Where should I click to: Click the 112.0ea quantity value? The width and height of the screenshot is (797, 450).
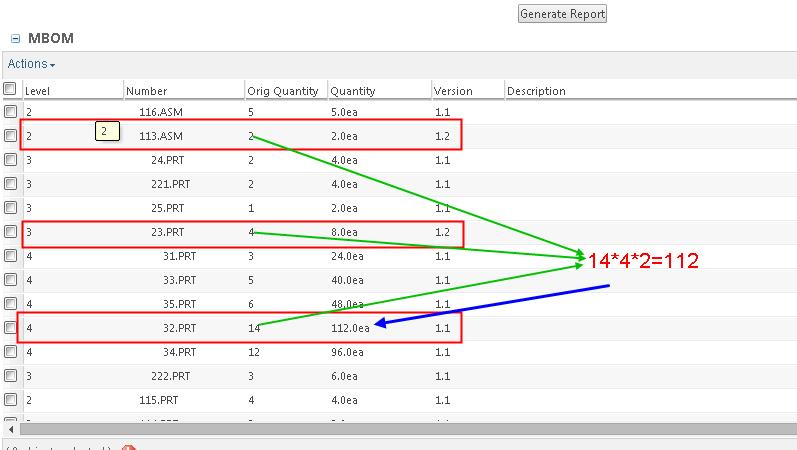350,328
